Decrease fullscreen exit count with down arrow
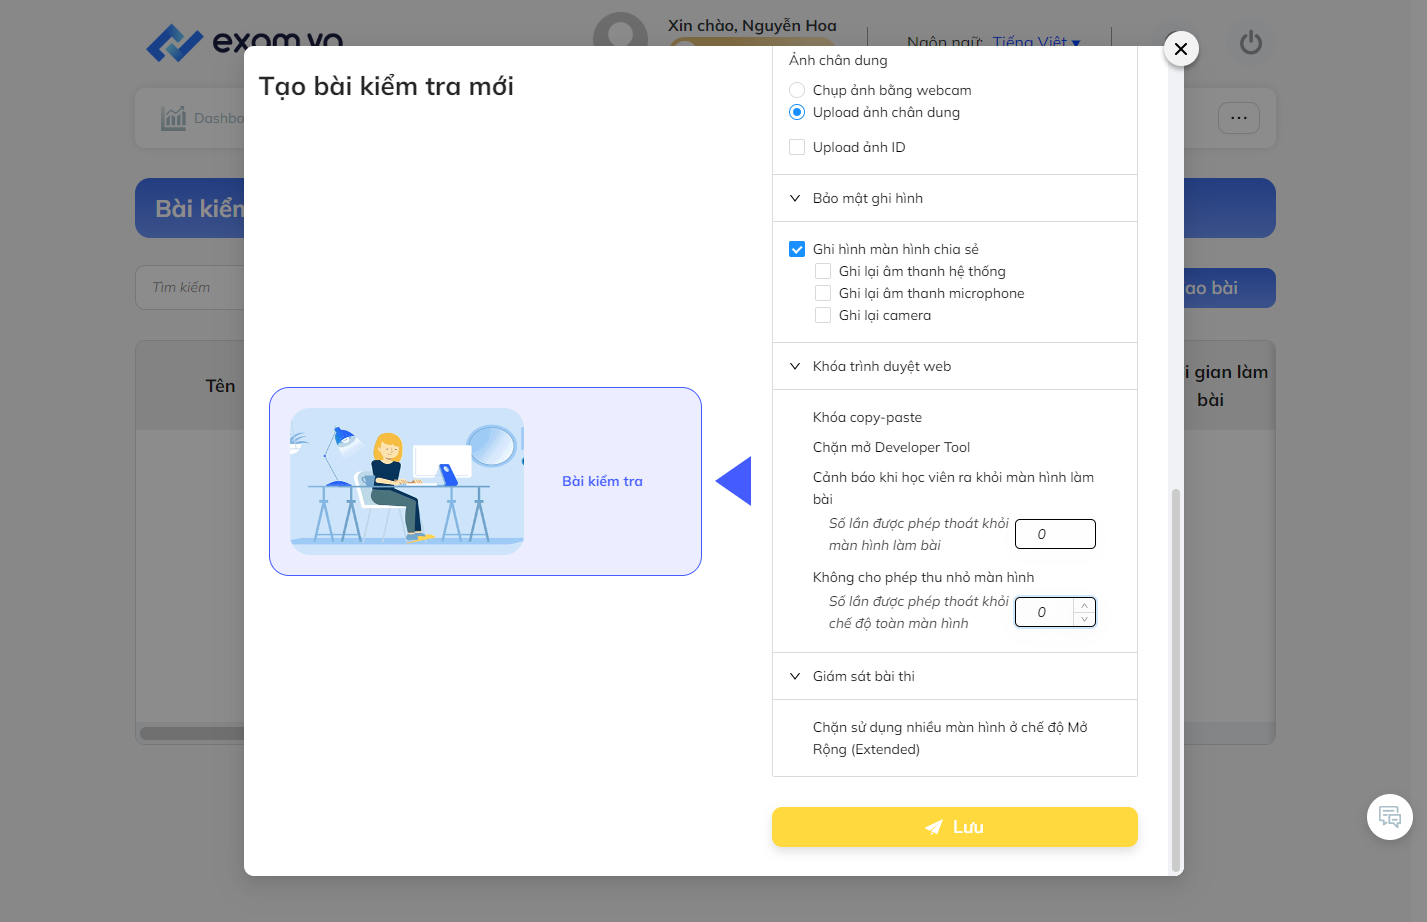The width and height of the screenshot is (1427, 922). point(1084,619)
